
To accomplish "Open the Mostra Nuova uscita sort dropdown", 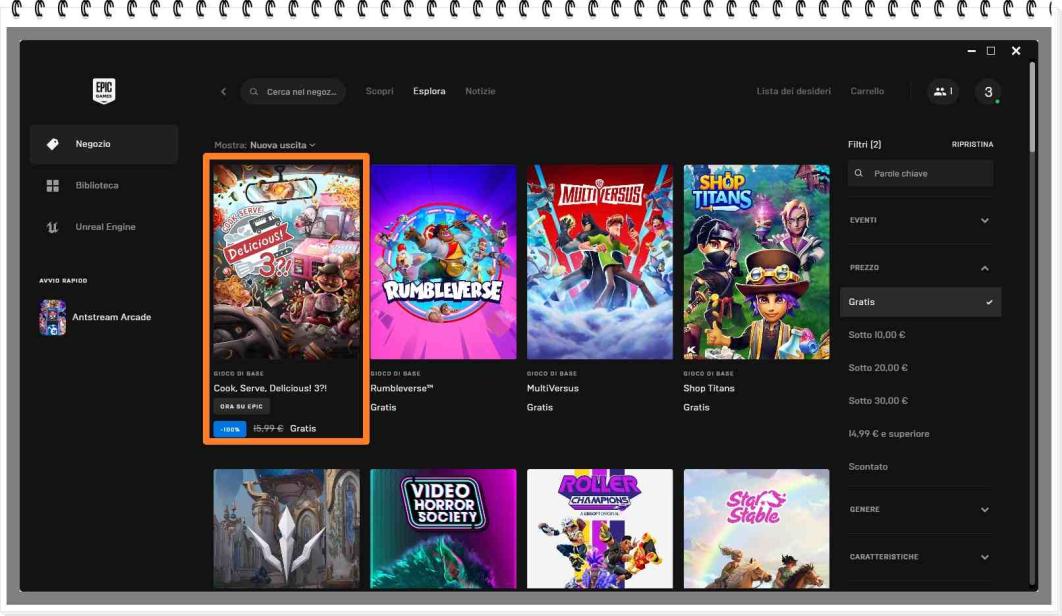I will click(281, 145).
